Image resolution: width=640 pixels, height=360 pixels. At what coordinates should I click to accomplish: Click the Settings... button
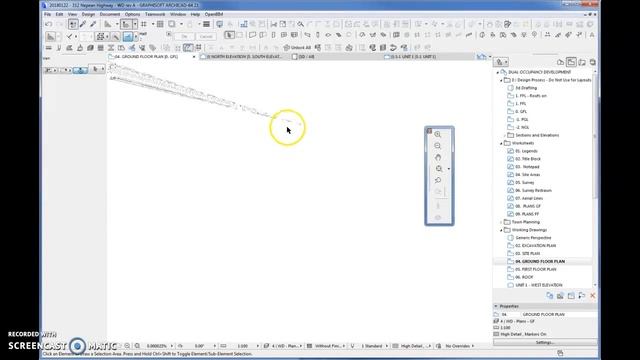(x=544, y=342)
